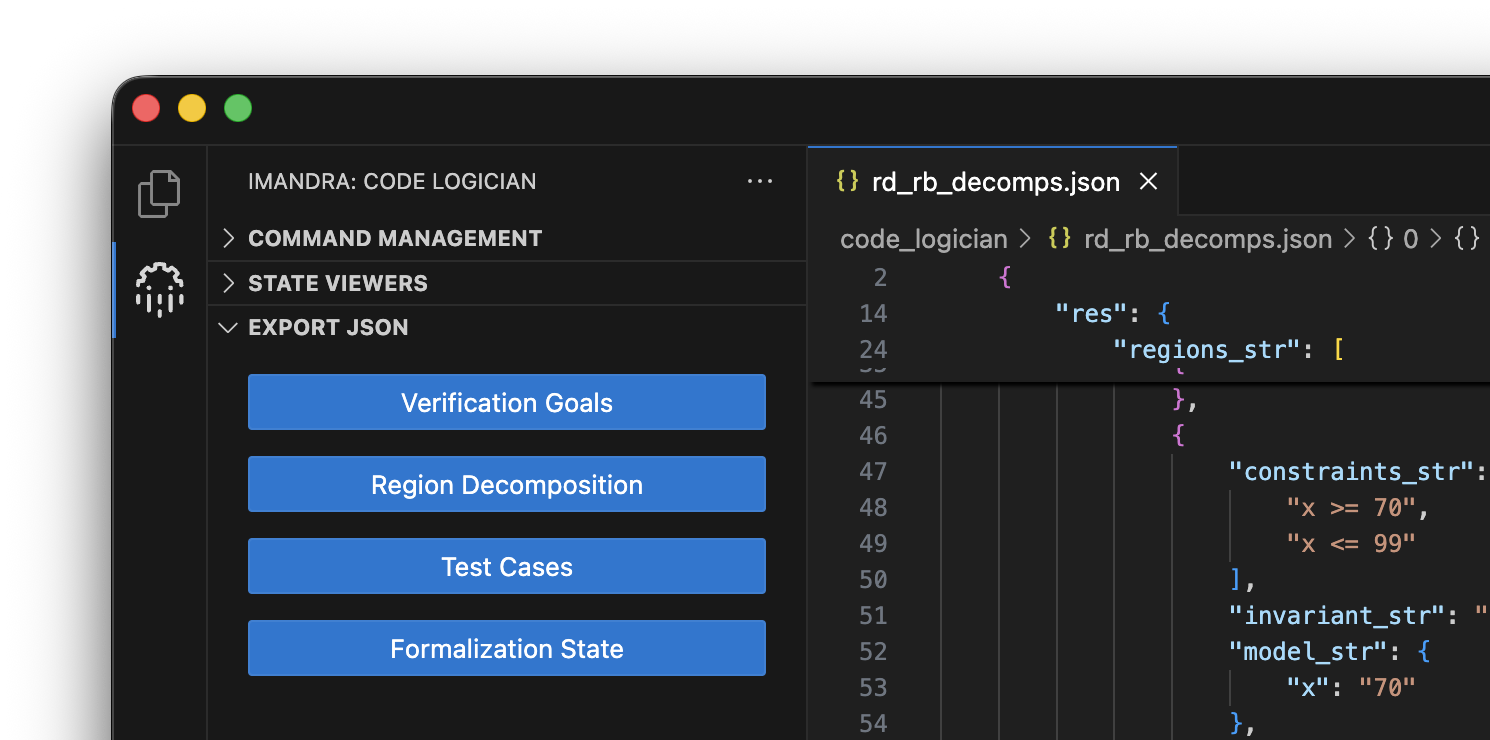Screen dimensions: 1490x740
Task: Click the Test Cases export button
Action: click(x=506, y=566)
